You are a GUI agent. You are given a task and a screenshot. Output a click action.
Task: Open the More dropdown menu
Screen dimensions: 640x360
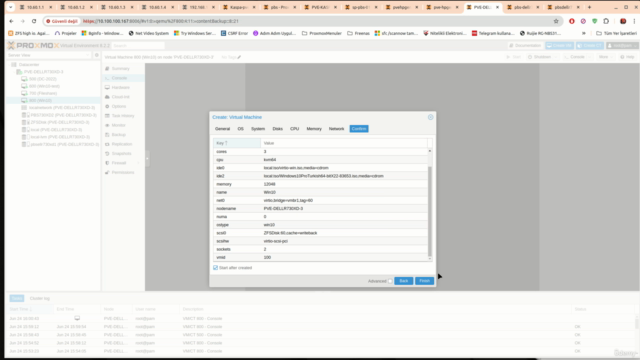click(x=605, y=57)
